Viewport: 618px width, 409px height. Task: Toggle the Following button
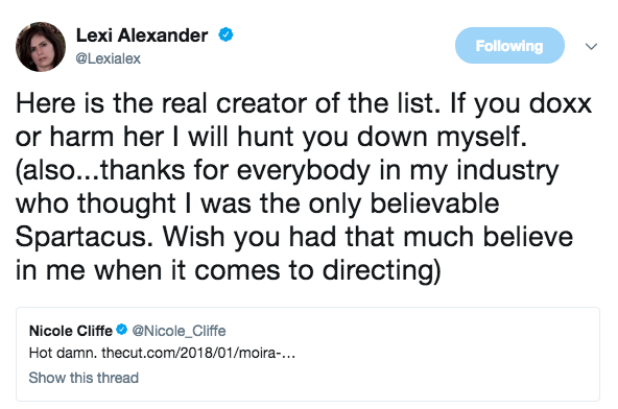pos(509,46)
